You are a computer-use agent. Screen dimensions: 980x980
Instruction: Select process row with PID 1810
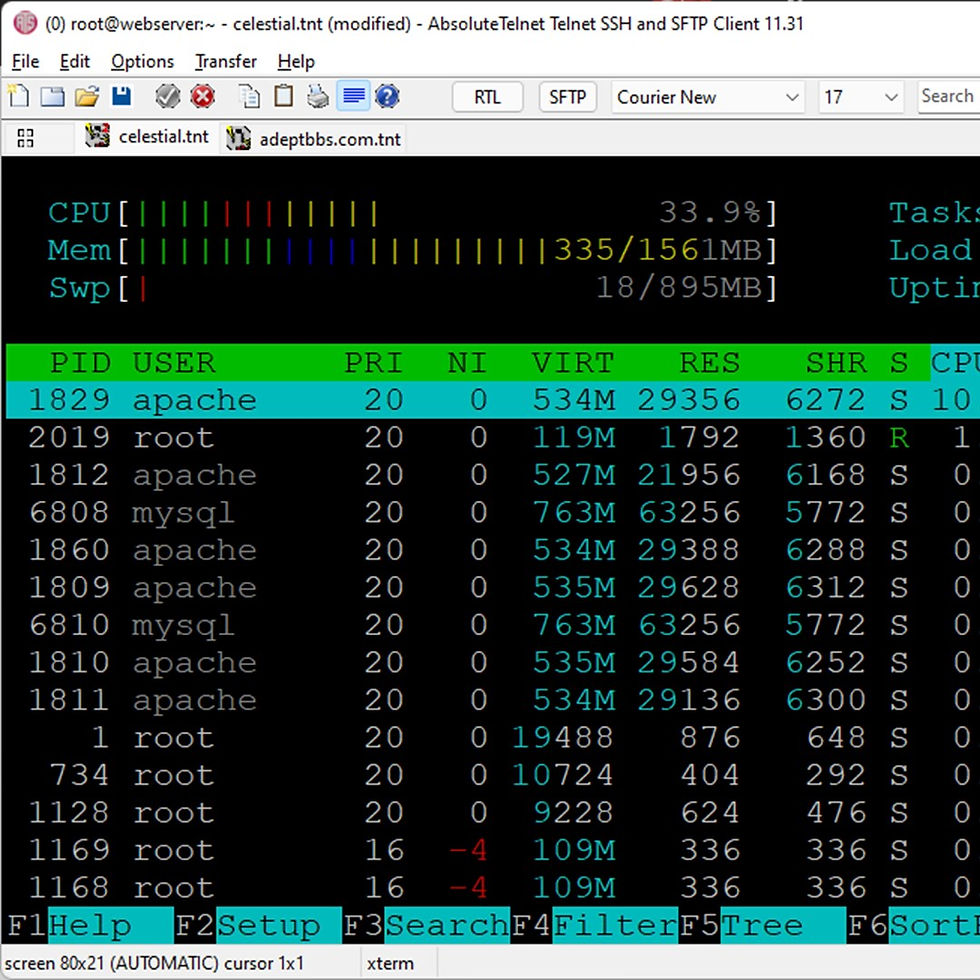point(493,662)
